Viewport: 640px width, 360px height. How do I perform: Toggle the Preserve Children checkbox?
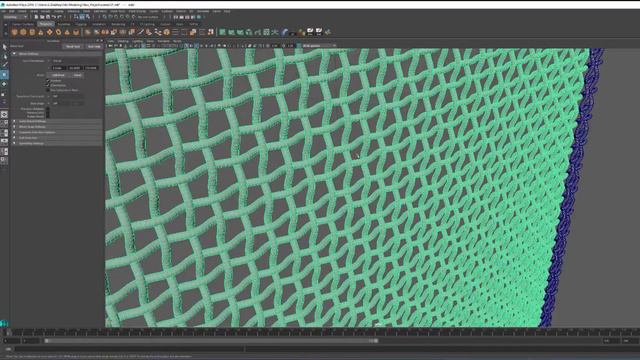48,109
